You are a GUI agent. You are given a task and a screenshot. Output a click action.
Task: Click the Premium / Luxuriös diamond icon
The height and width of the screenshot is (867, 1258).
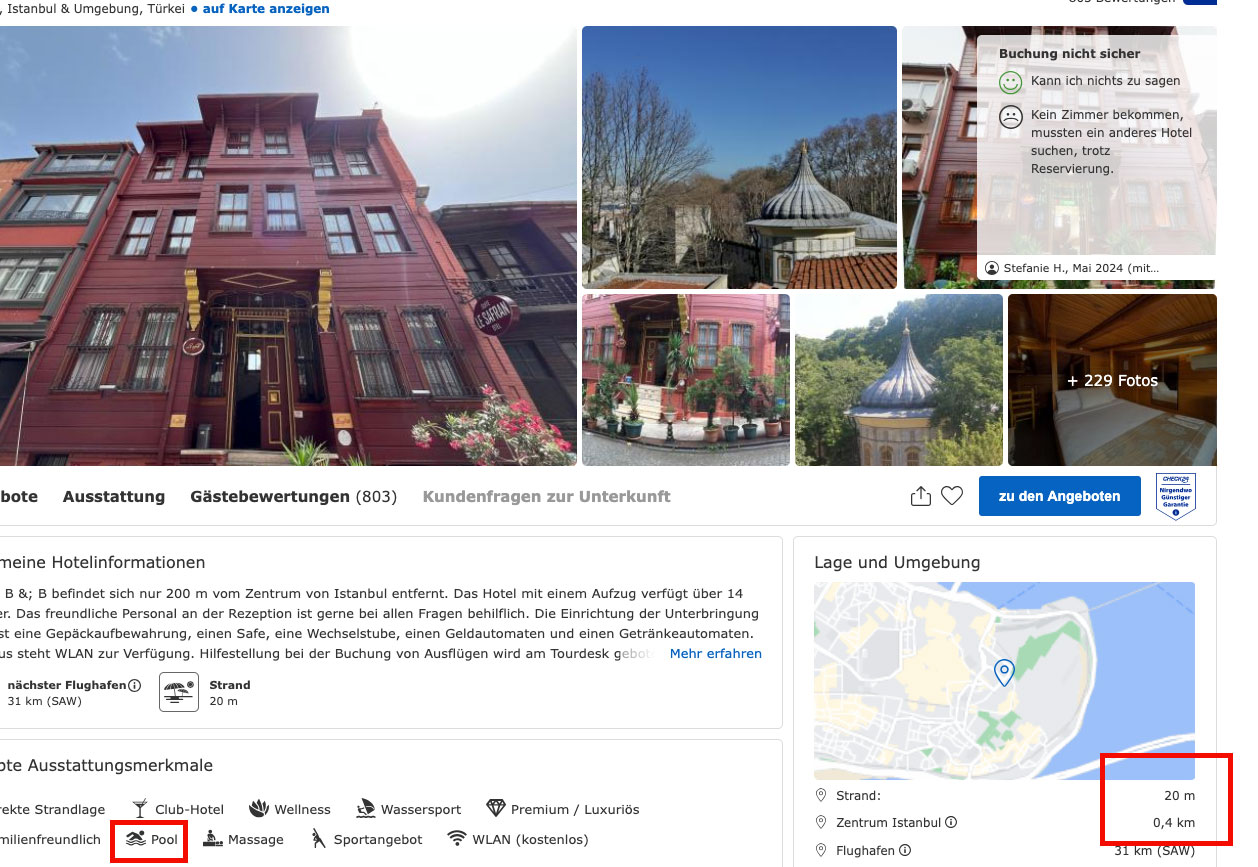coord(496,808)
